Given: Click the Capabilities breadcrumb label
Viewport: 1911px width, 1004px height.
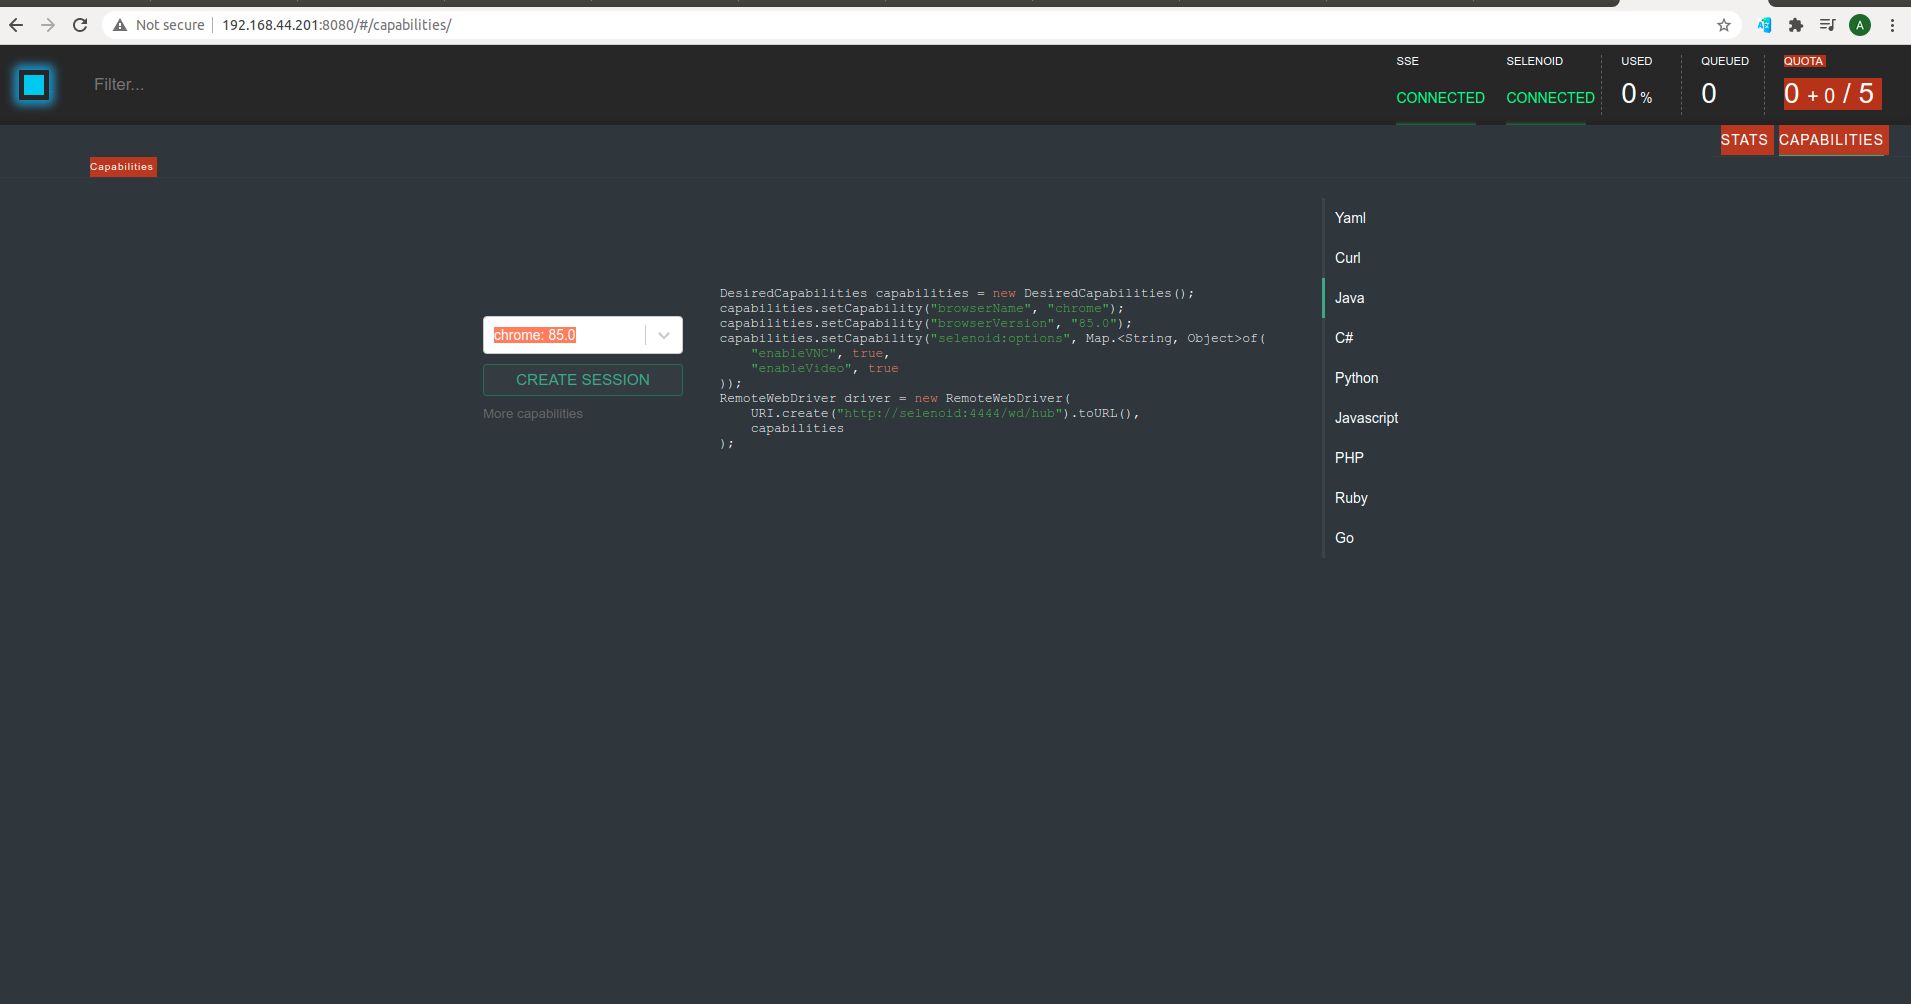Looking at the screenshot, I should pos(122,167).
